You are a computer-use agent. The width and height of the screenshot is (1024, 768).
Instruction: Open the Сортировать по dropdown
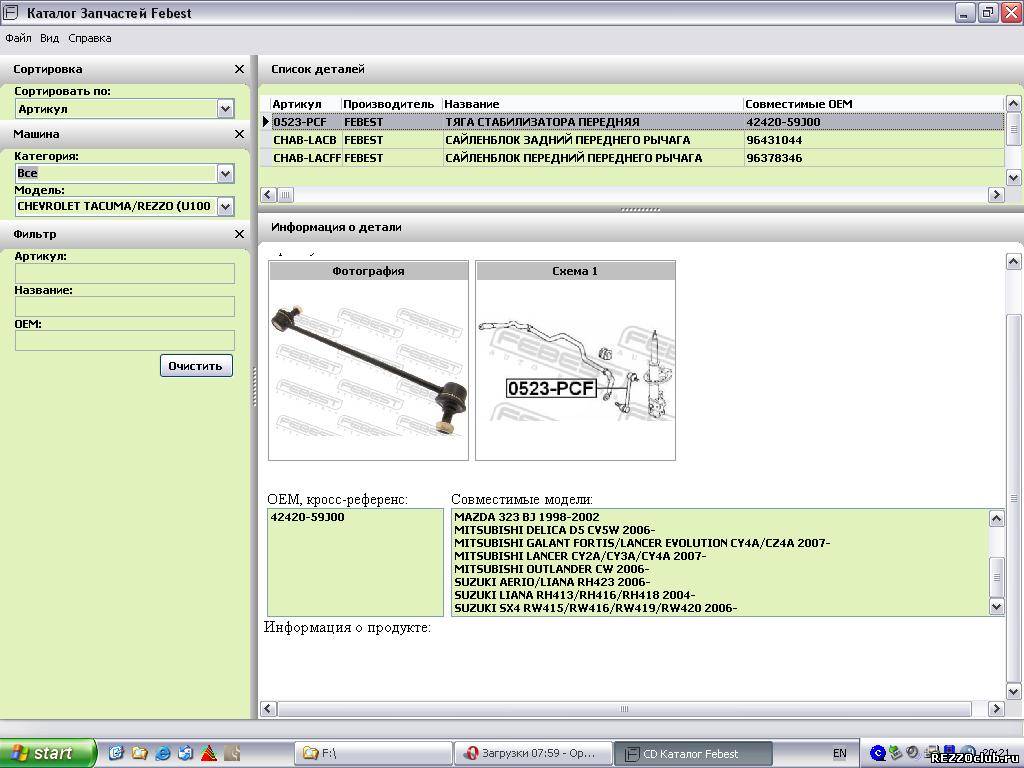point(225,108)
